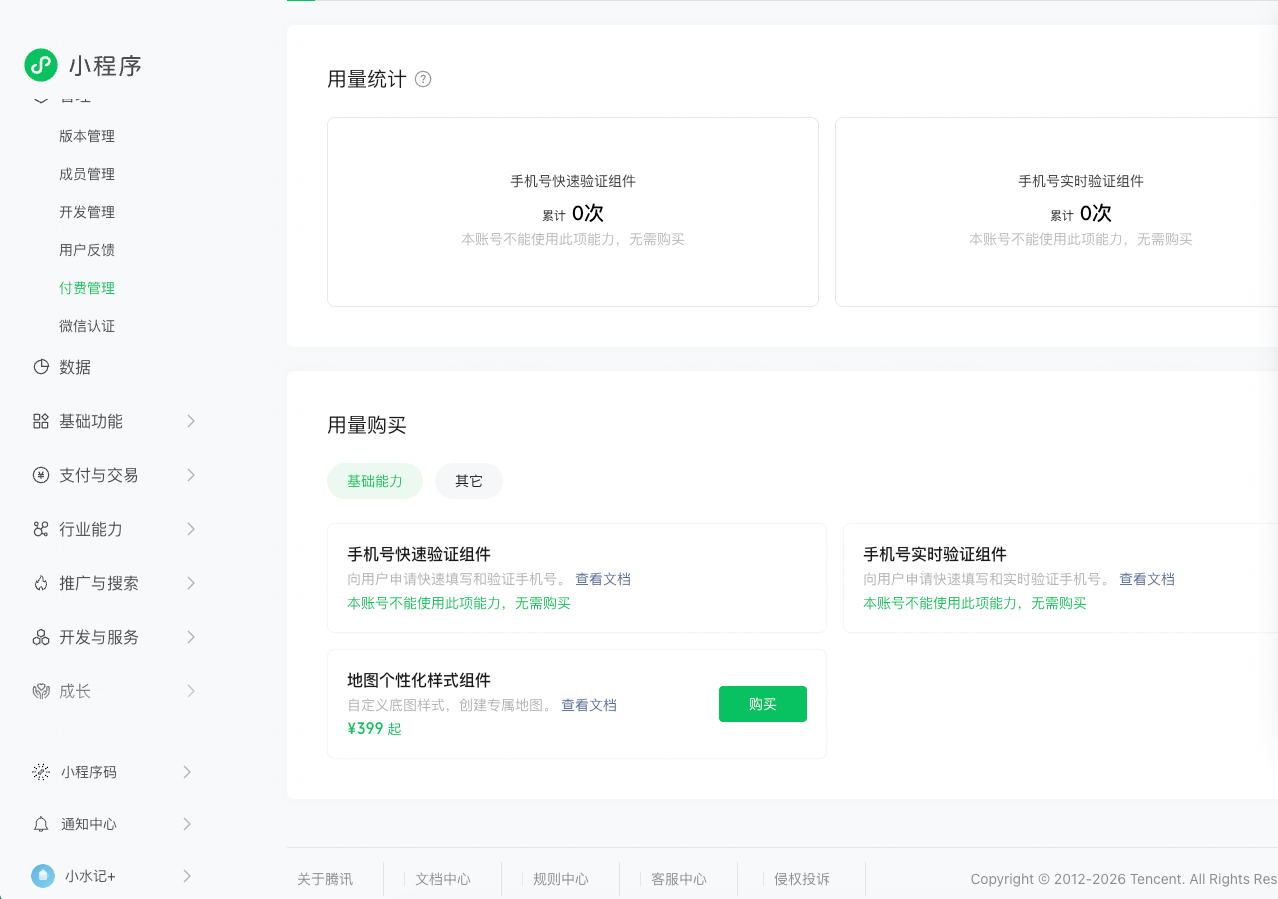Open the 规则中心 footer link

click(x=561, y=879)
